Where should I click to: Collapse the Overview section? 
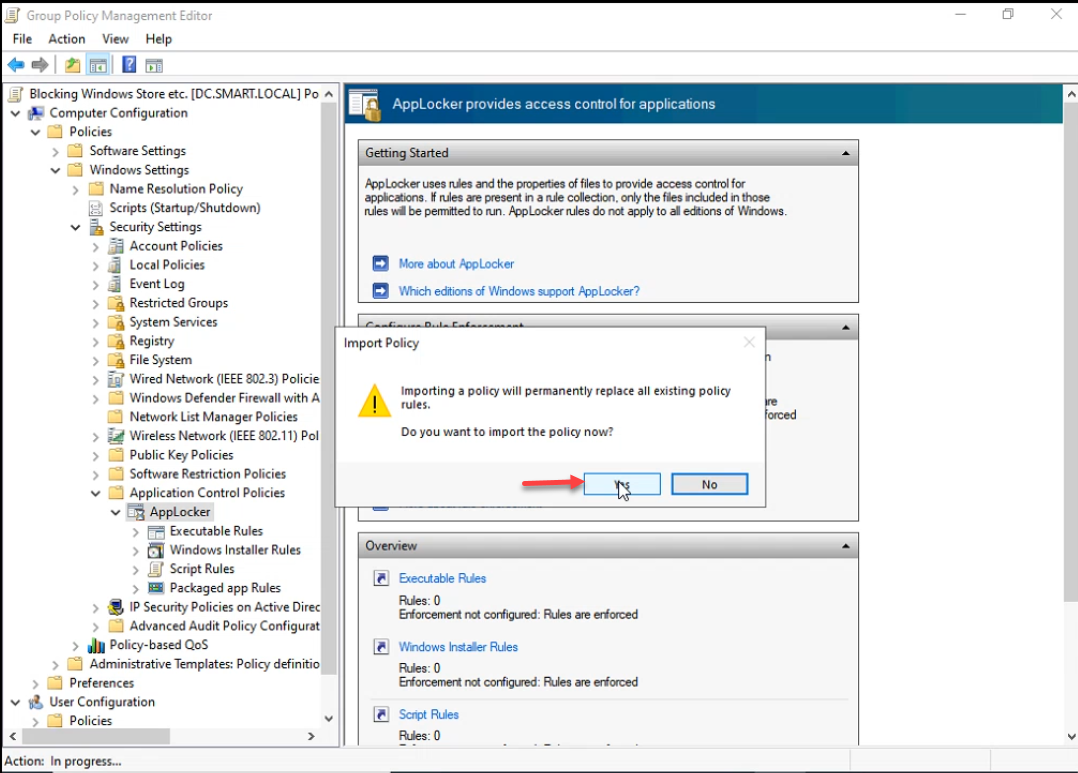[846, 546]
